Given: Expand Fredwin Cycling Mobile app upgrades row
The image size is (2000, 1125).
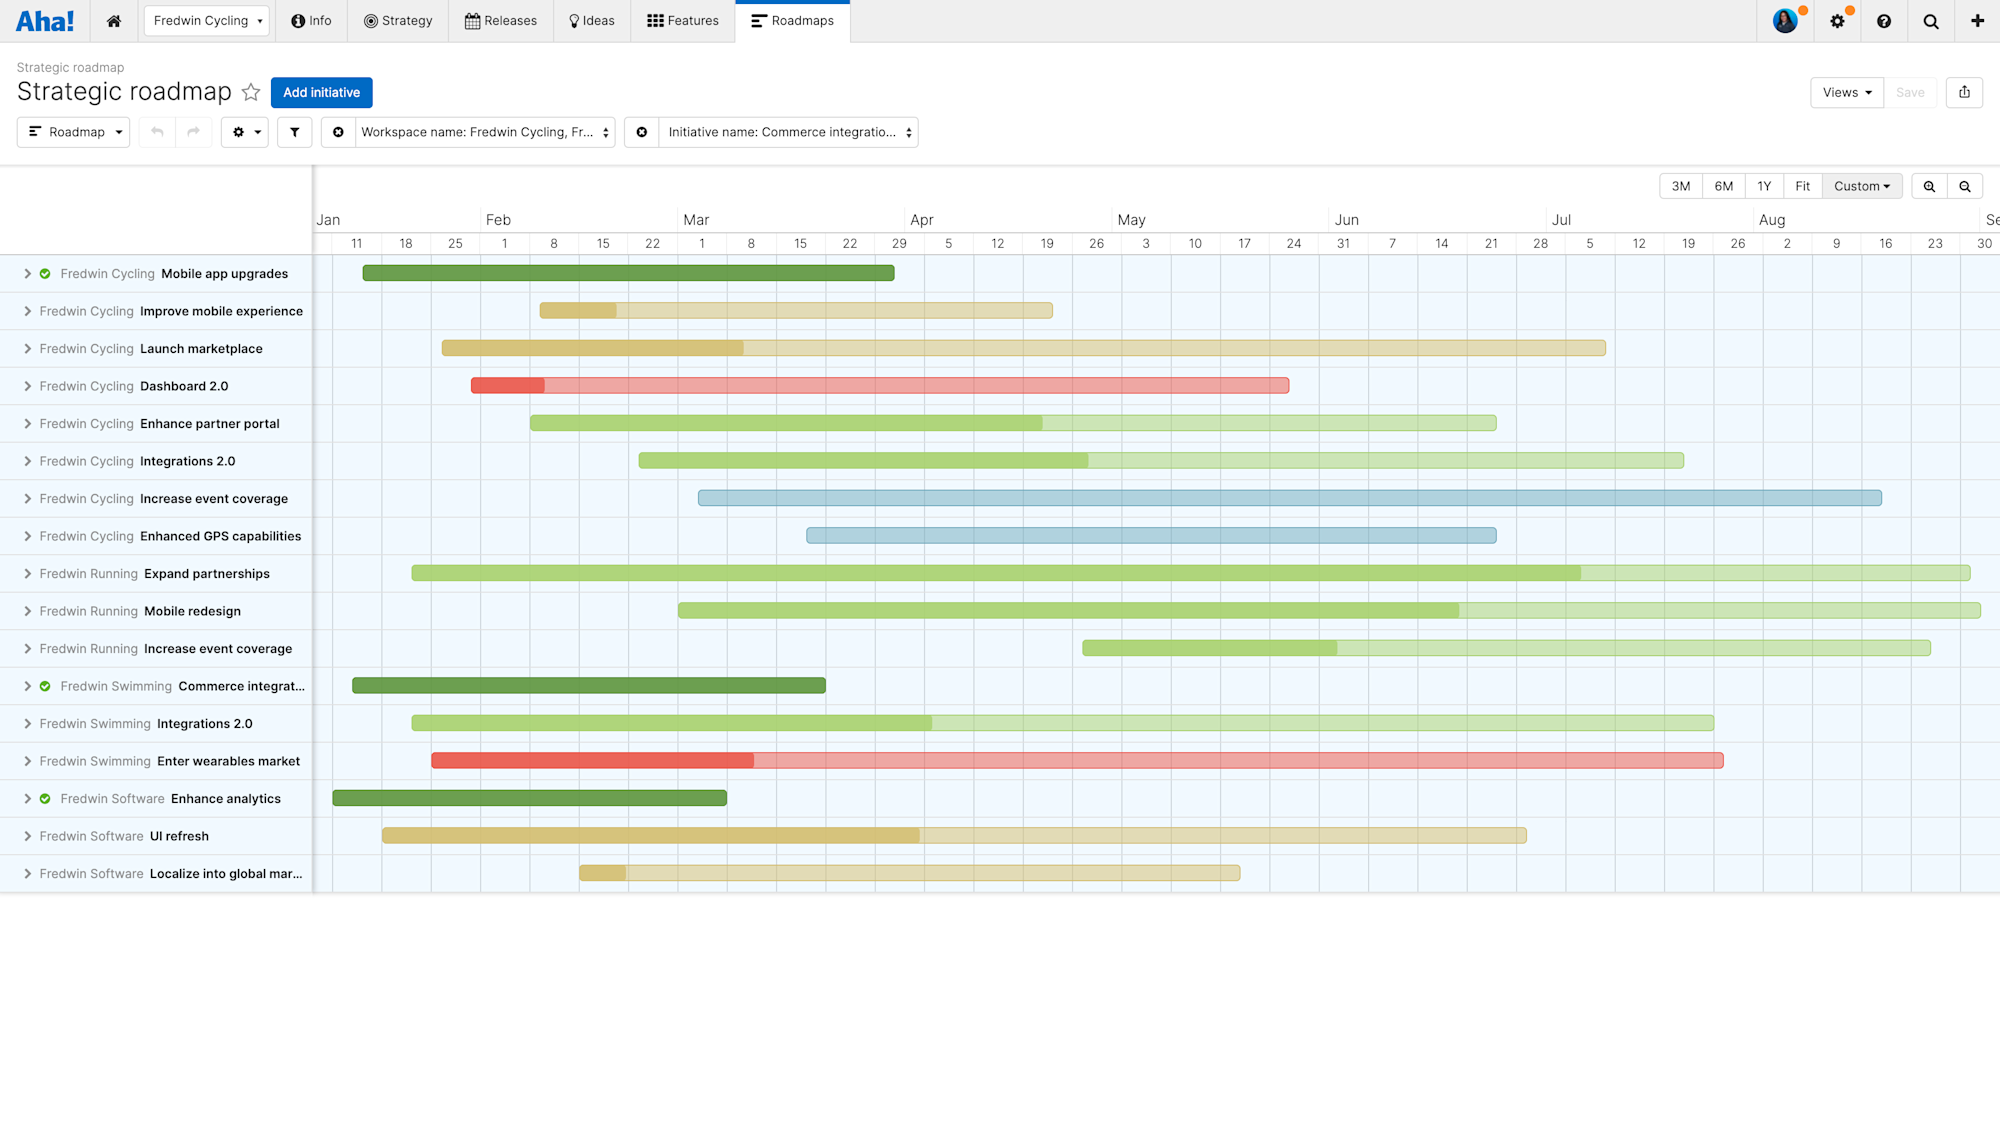Looking at the screenshot, I should tap(27, 273).
